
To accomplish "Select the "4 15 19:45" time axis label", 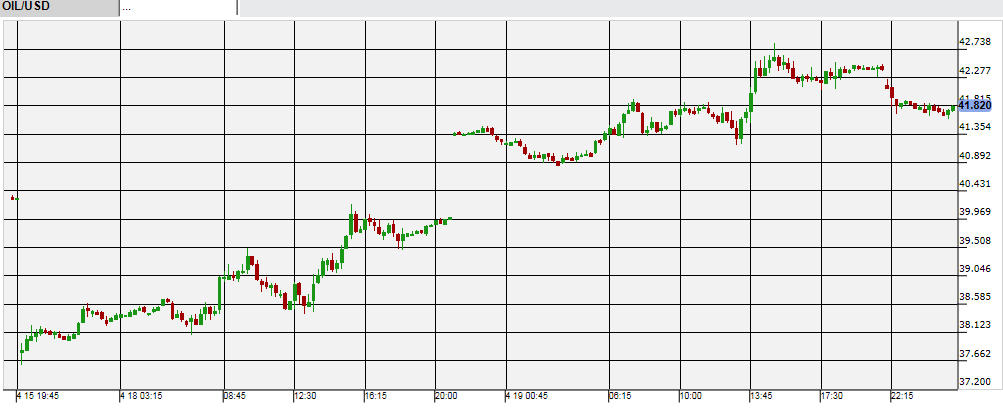I will [x=38, y=396].
